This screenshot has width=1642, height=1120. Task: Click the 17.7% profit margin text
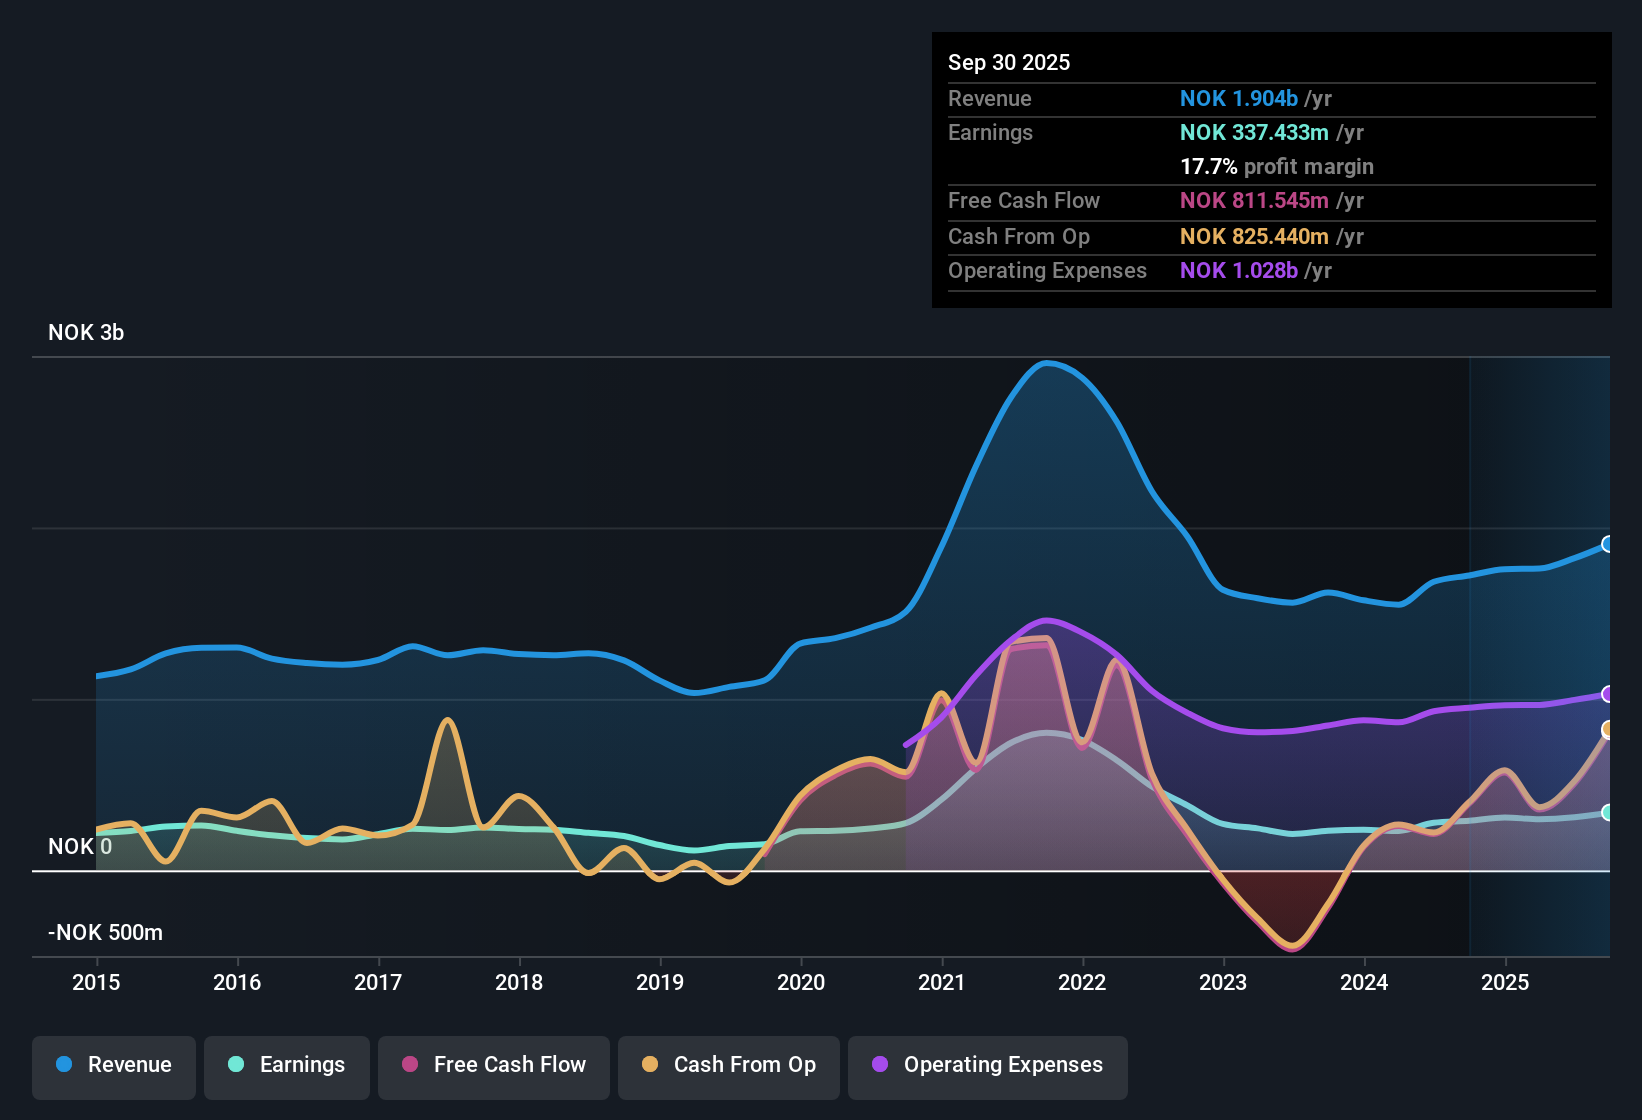point(1277,166)
